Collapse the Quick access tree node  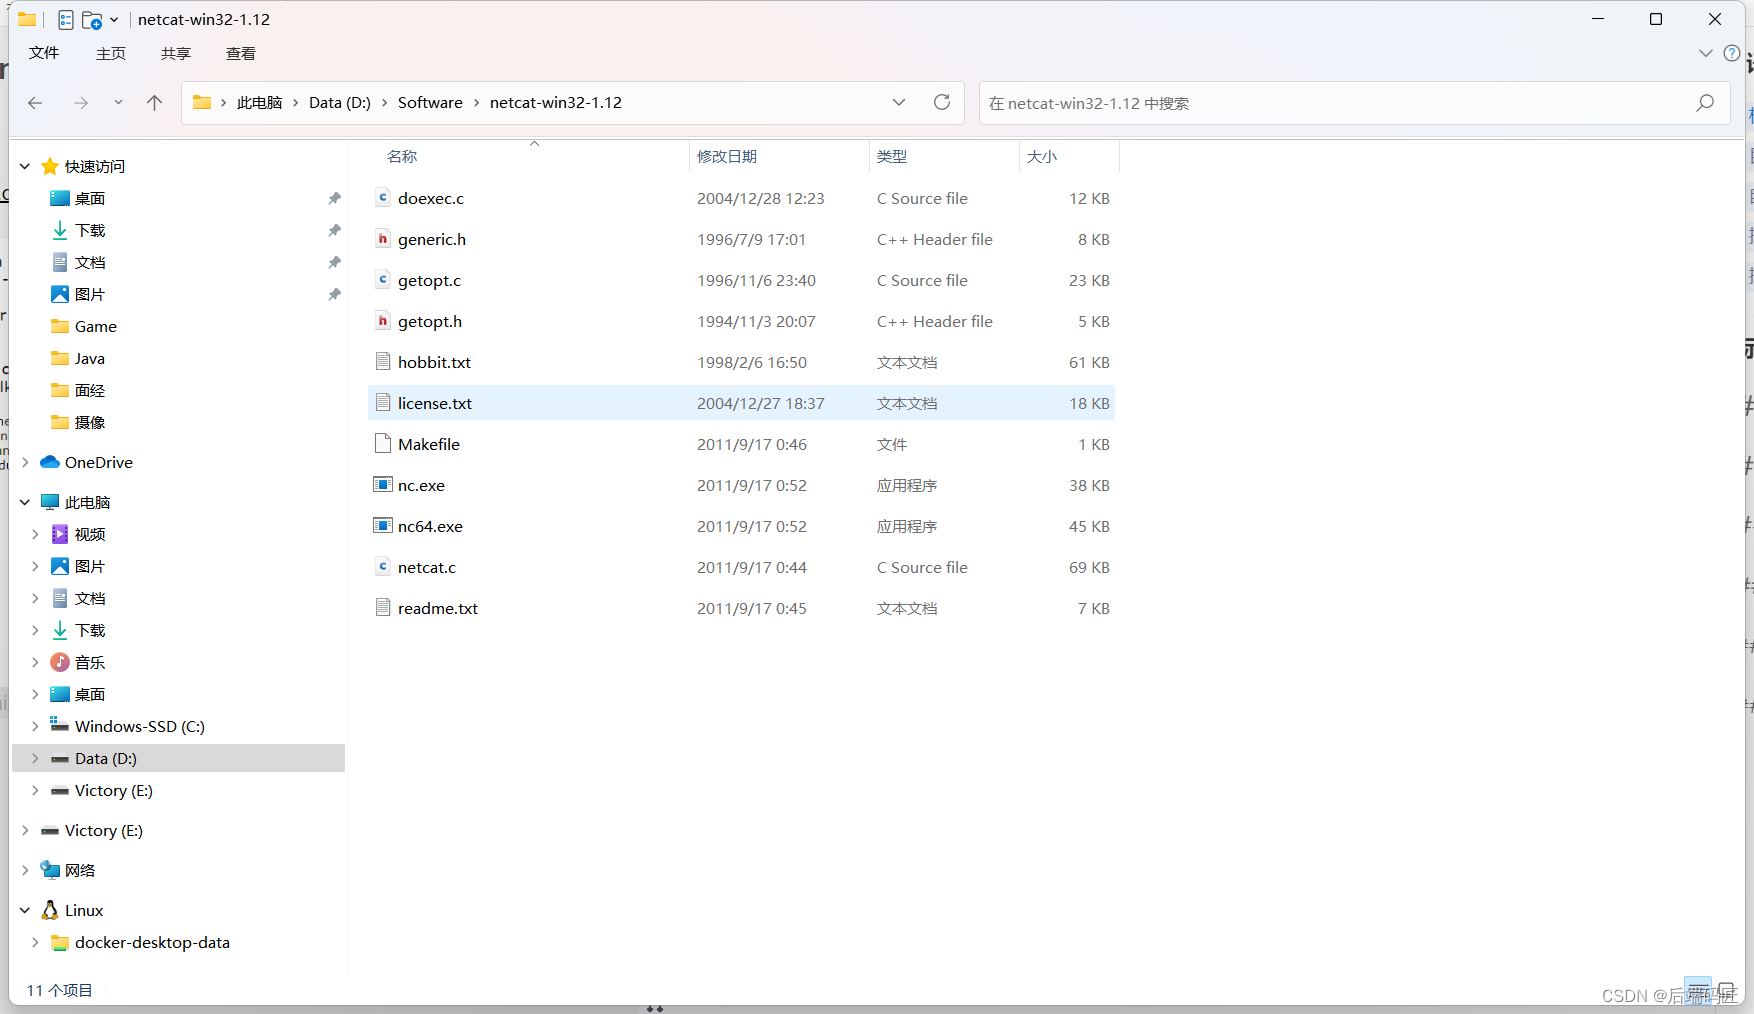[25, 166]
